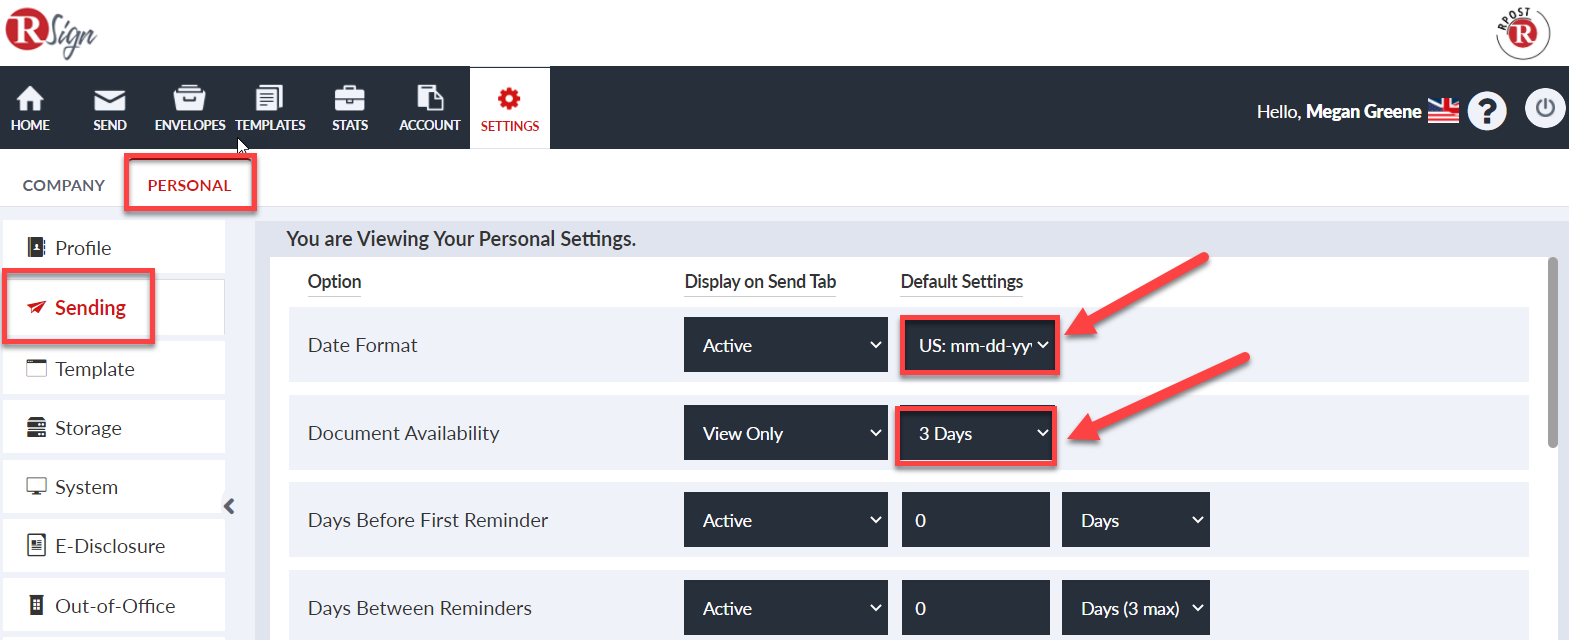The image size is (1569, 640).
Task: Open the 3 Days availability dropdown
Action: [x=977, y=433]
